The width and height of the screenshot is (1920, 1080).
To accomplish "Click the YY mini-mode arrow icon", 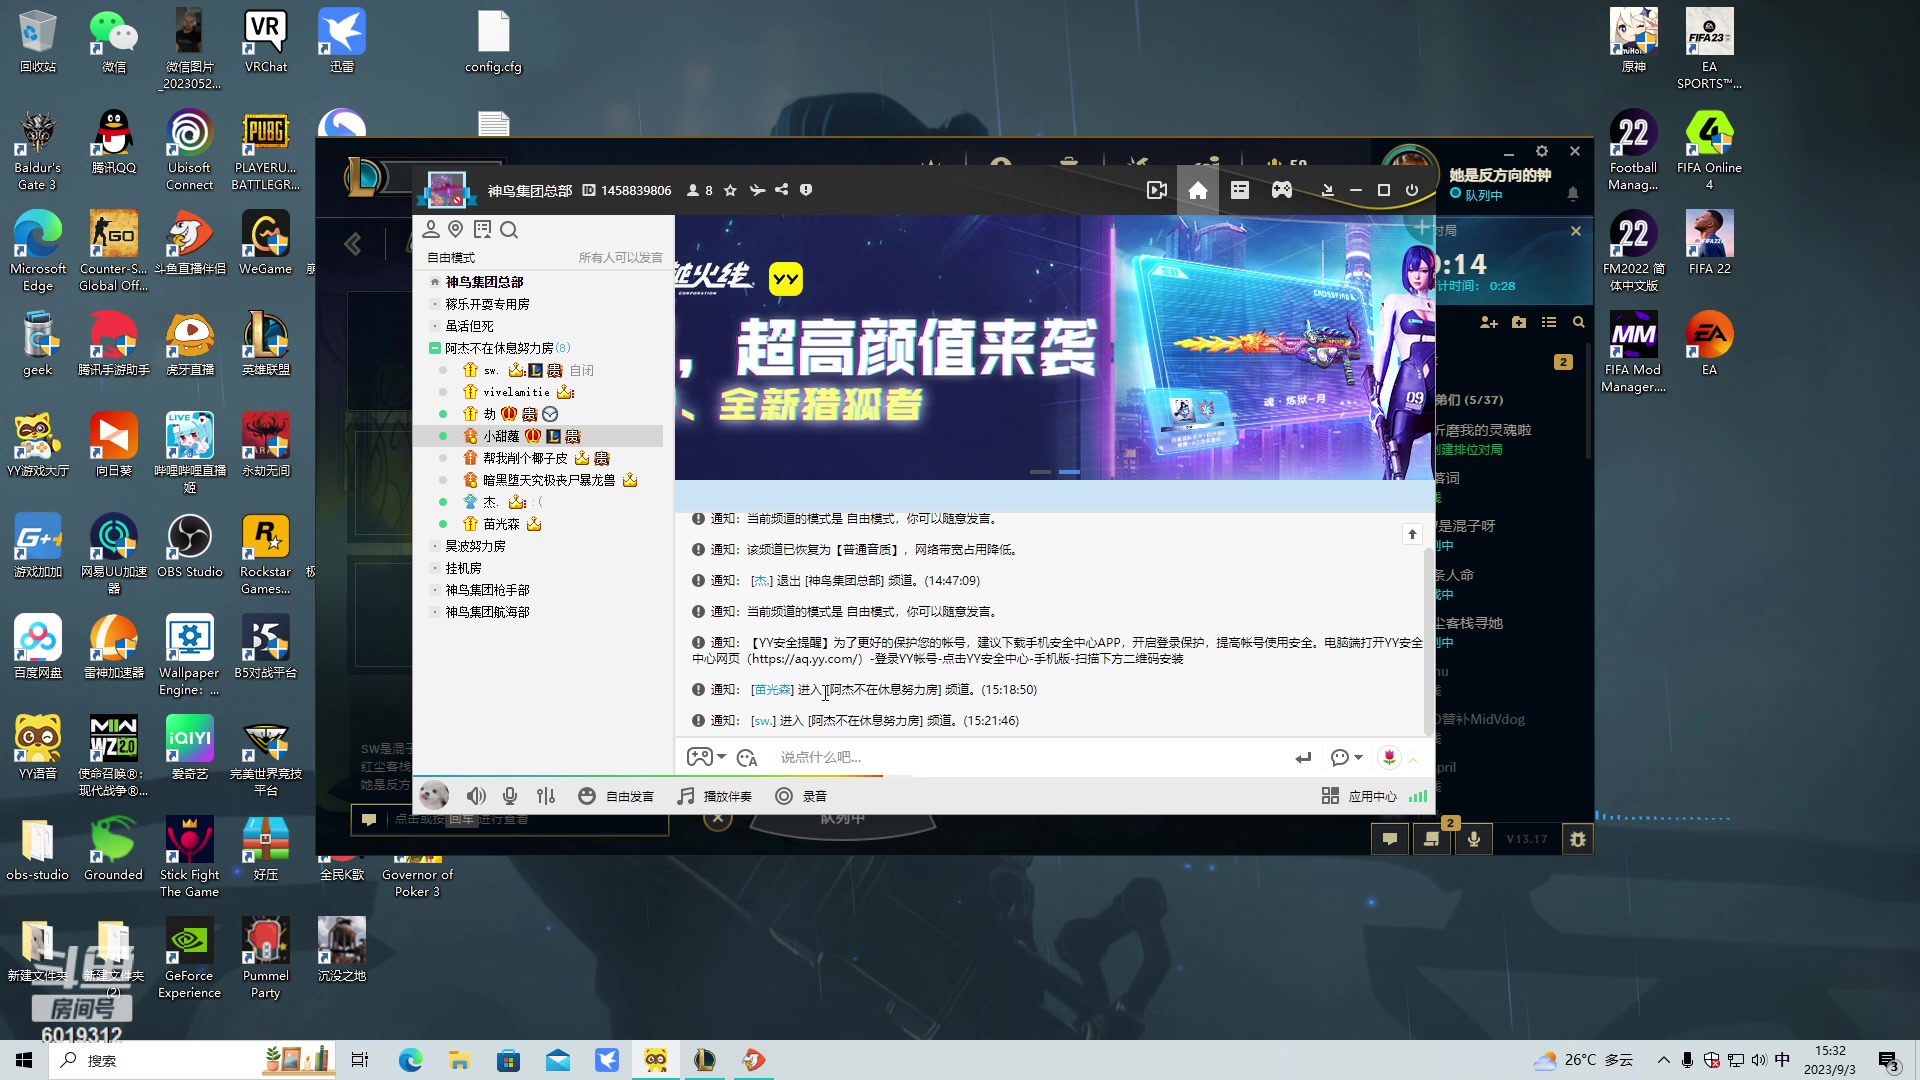I will [x=1327, y=190].
